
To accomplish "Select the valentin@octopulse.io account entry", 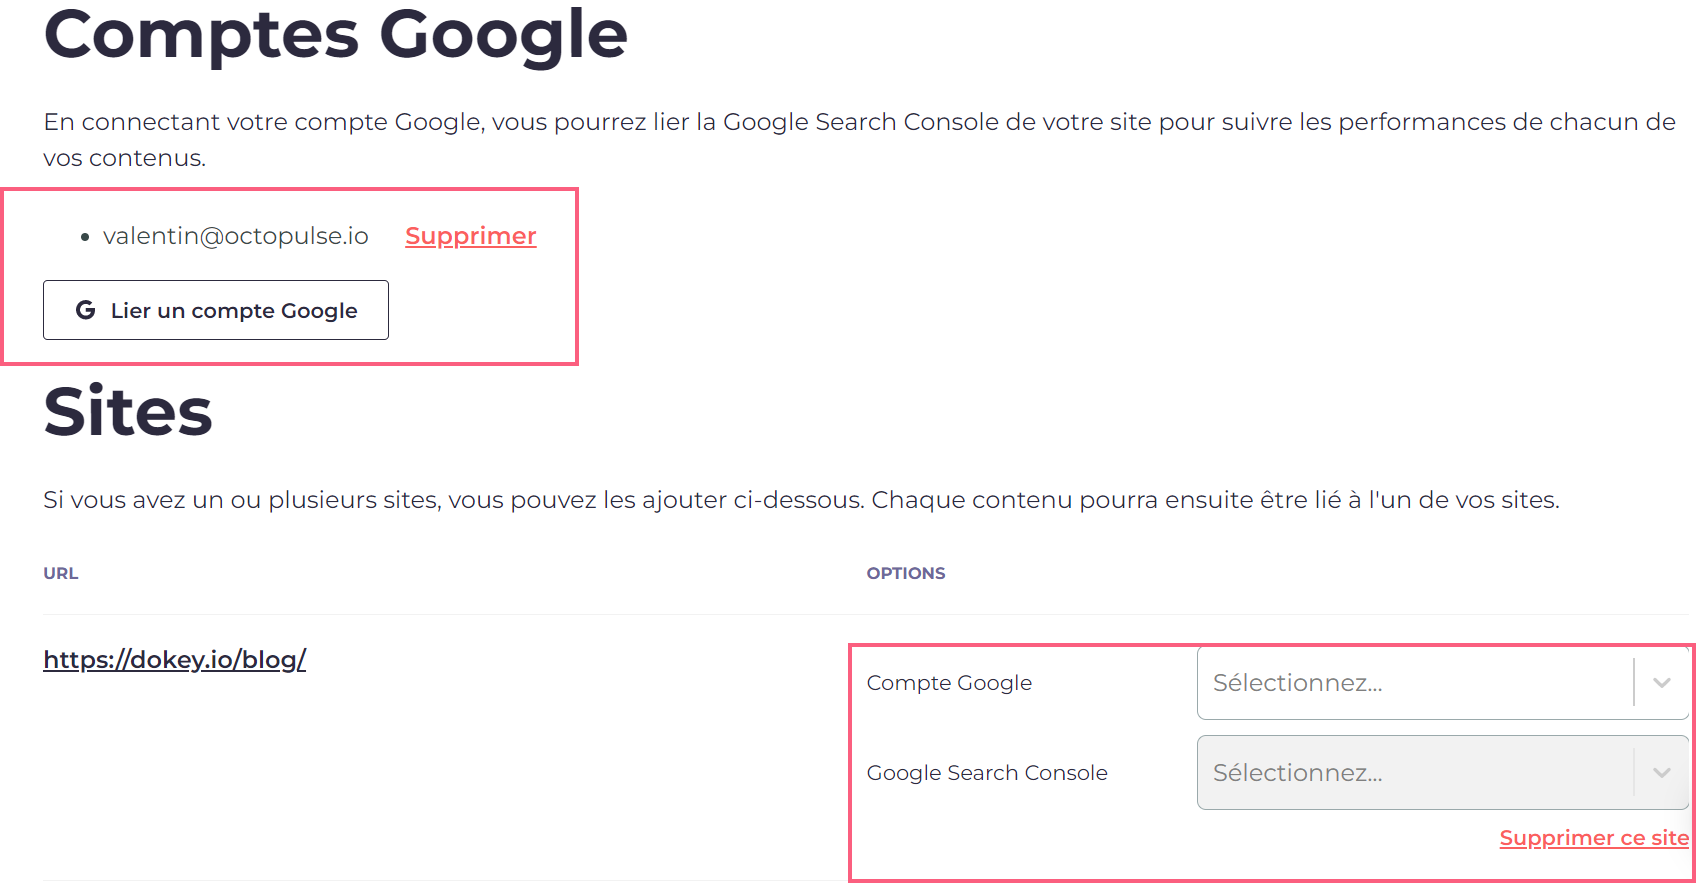I will click(x=236, y=236).
